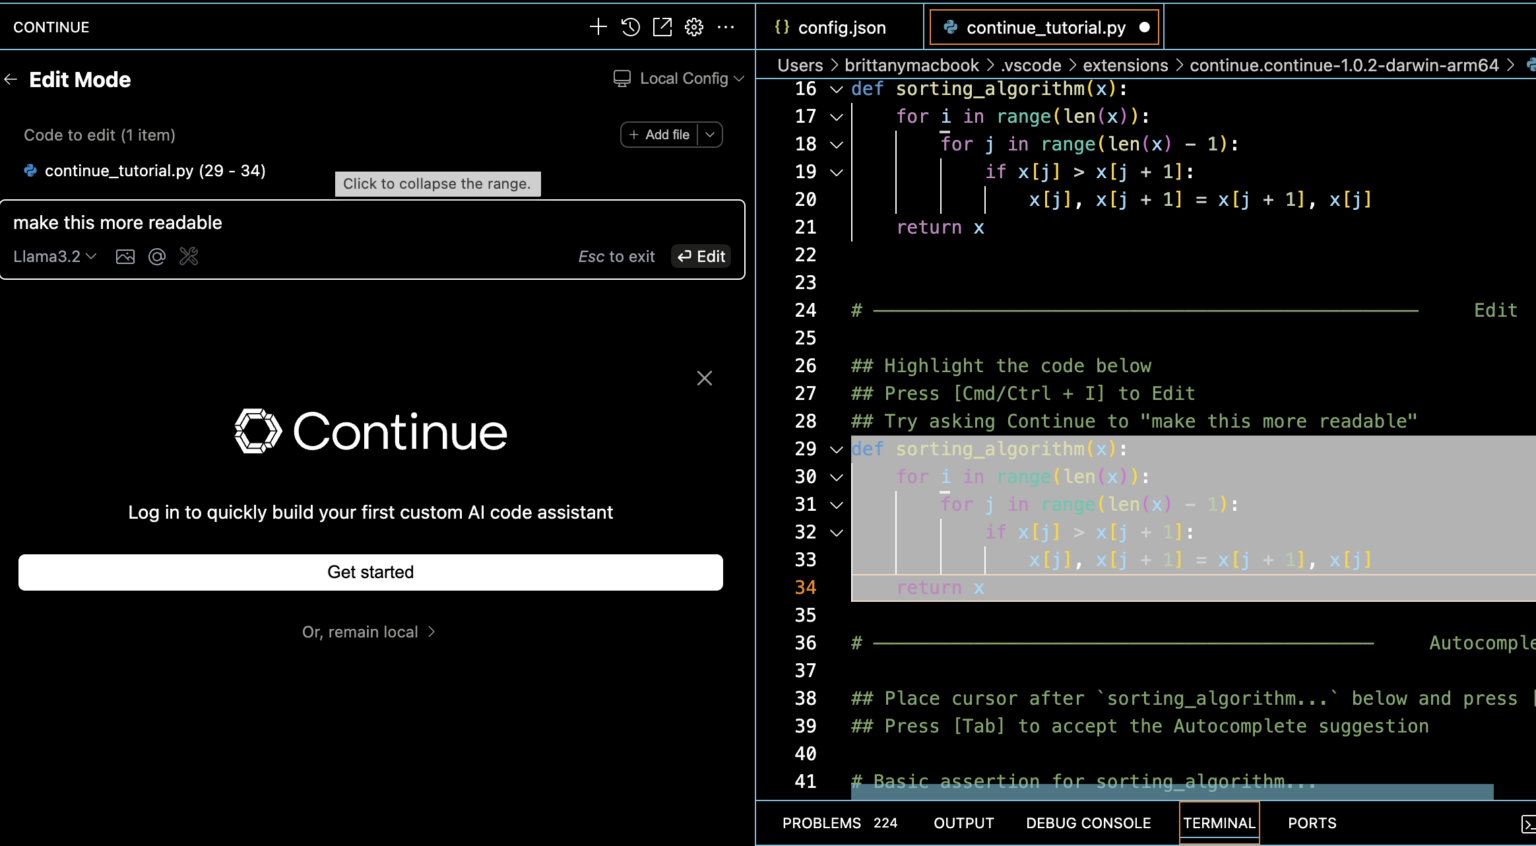Open the PORTS tab

click(x=1312, y=823)
